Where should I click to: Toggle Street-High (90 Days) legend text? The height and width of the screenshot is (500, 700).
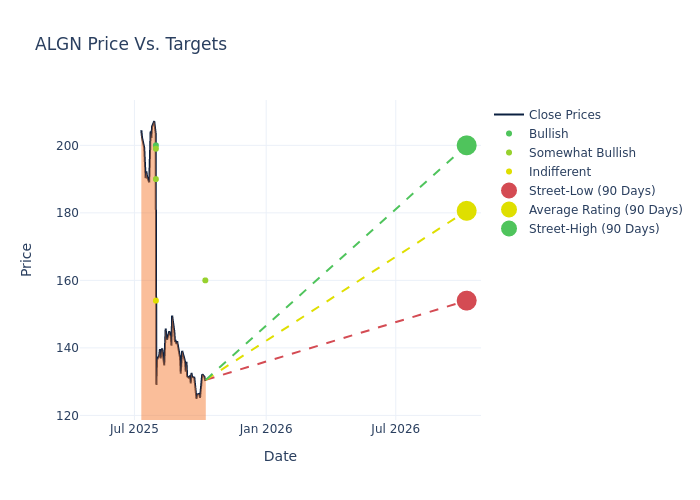[x=594, y=229]
